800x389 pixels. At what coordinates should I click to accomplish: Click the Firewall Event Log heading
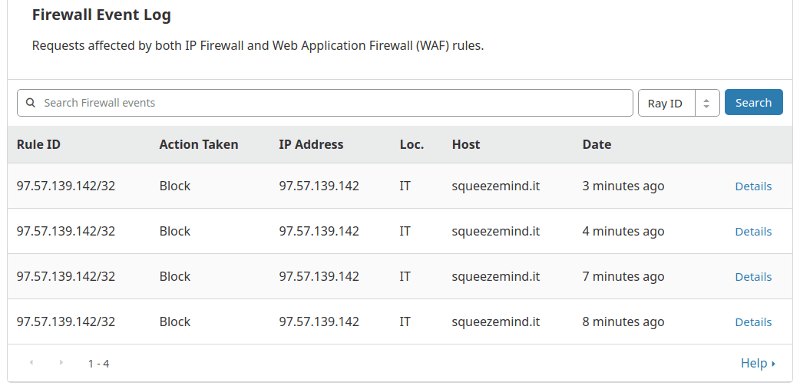[101, 15]
